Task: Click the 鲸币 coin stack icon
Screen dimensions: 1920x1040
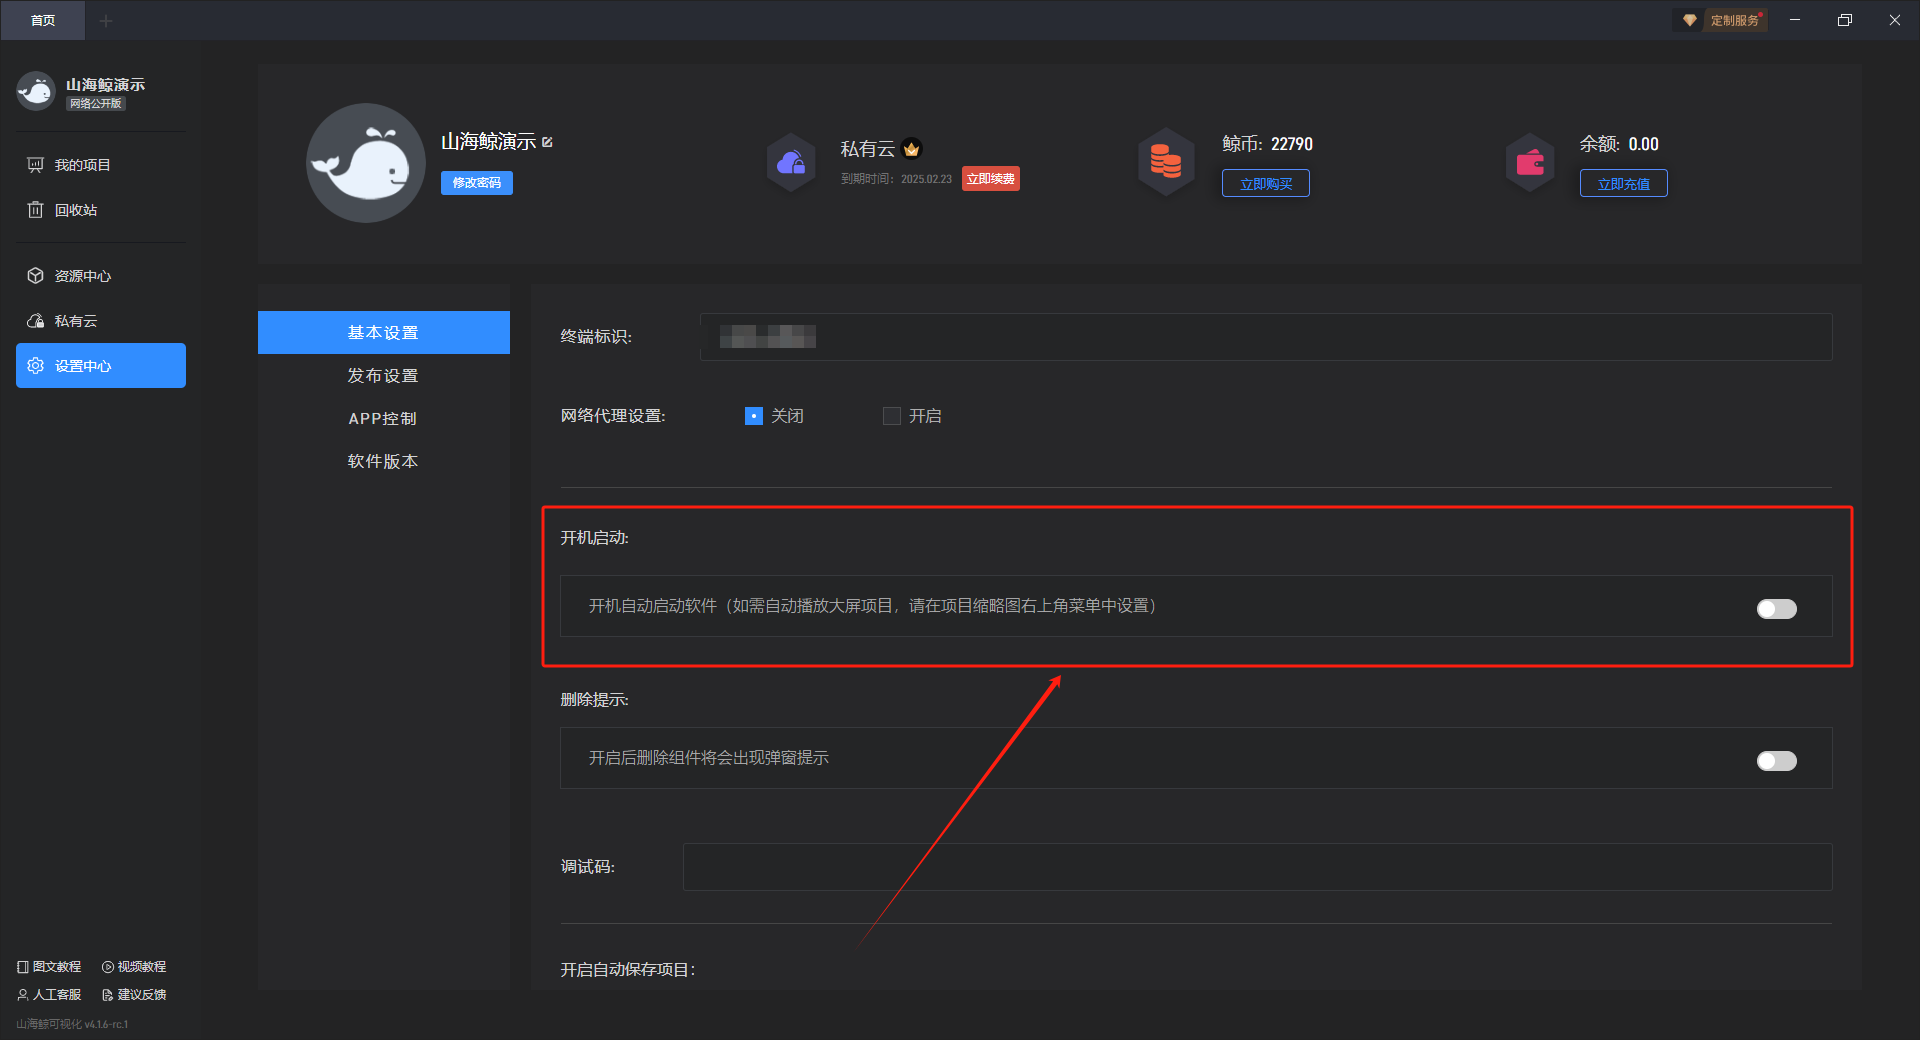Action: tap(1166, 162)
